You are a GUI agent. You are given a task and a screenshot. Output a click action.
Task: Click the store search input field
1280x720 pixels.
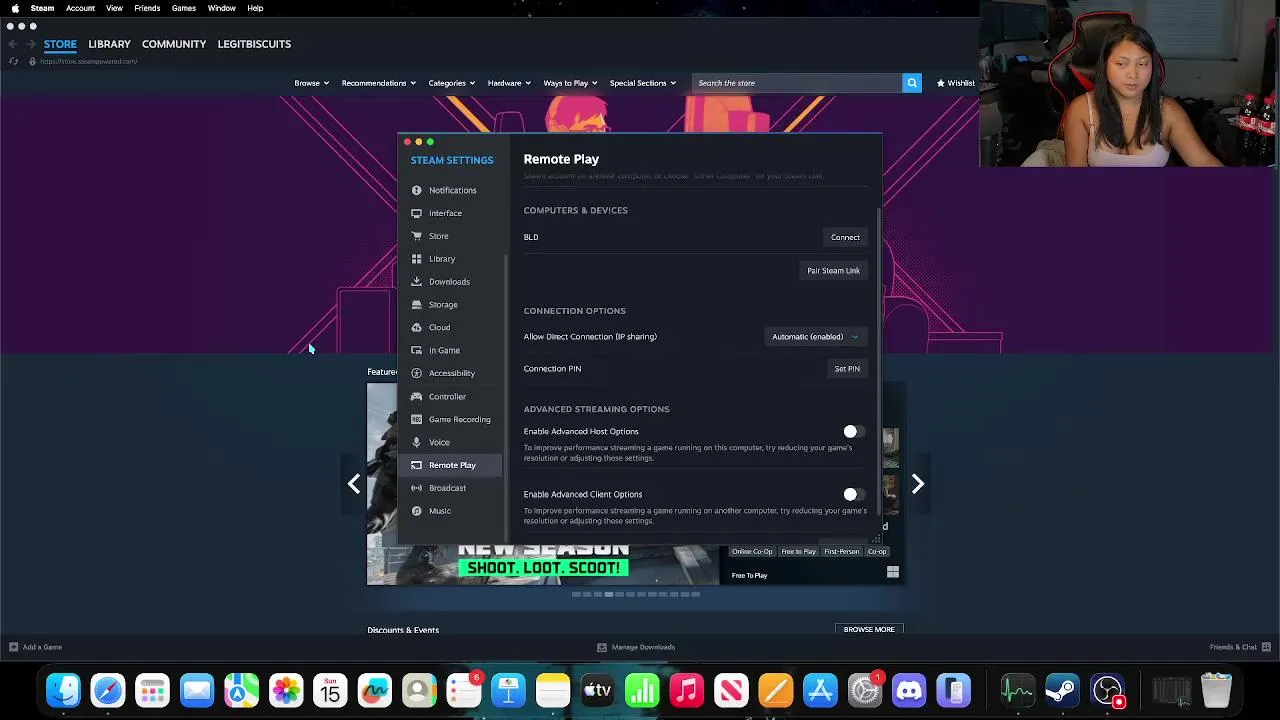(797, 83)
